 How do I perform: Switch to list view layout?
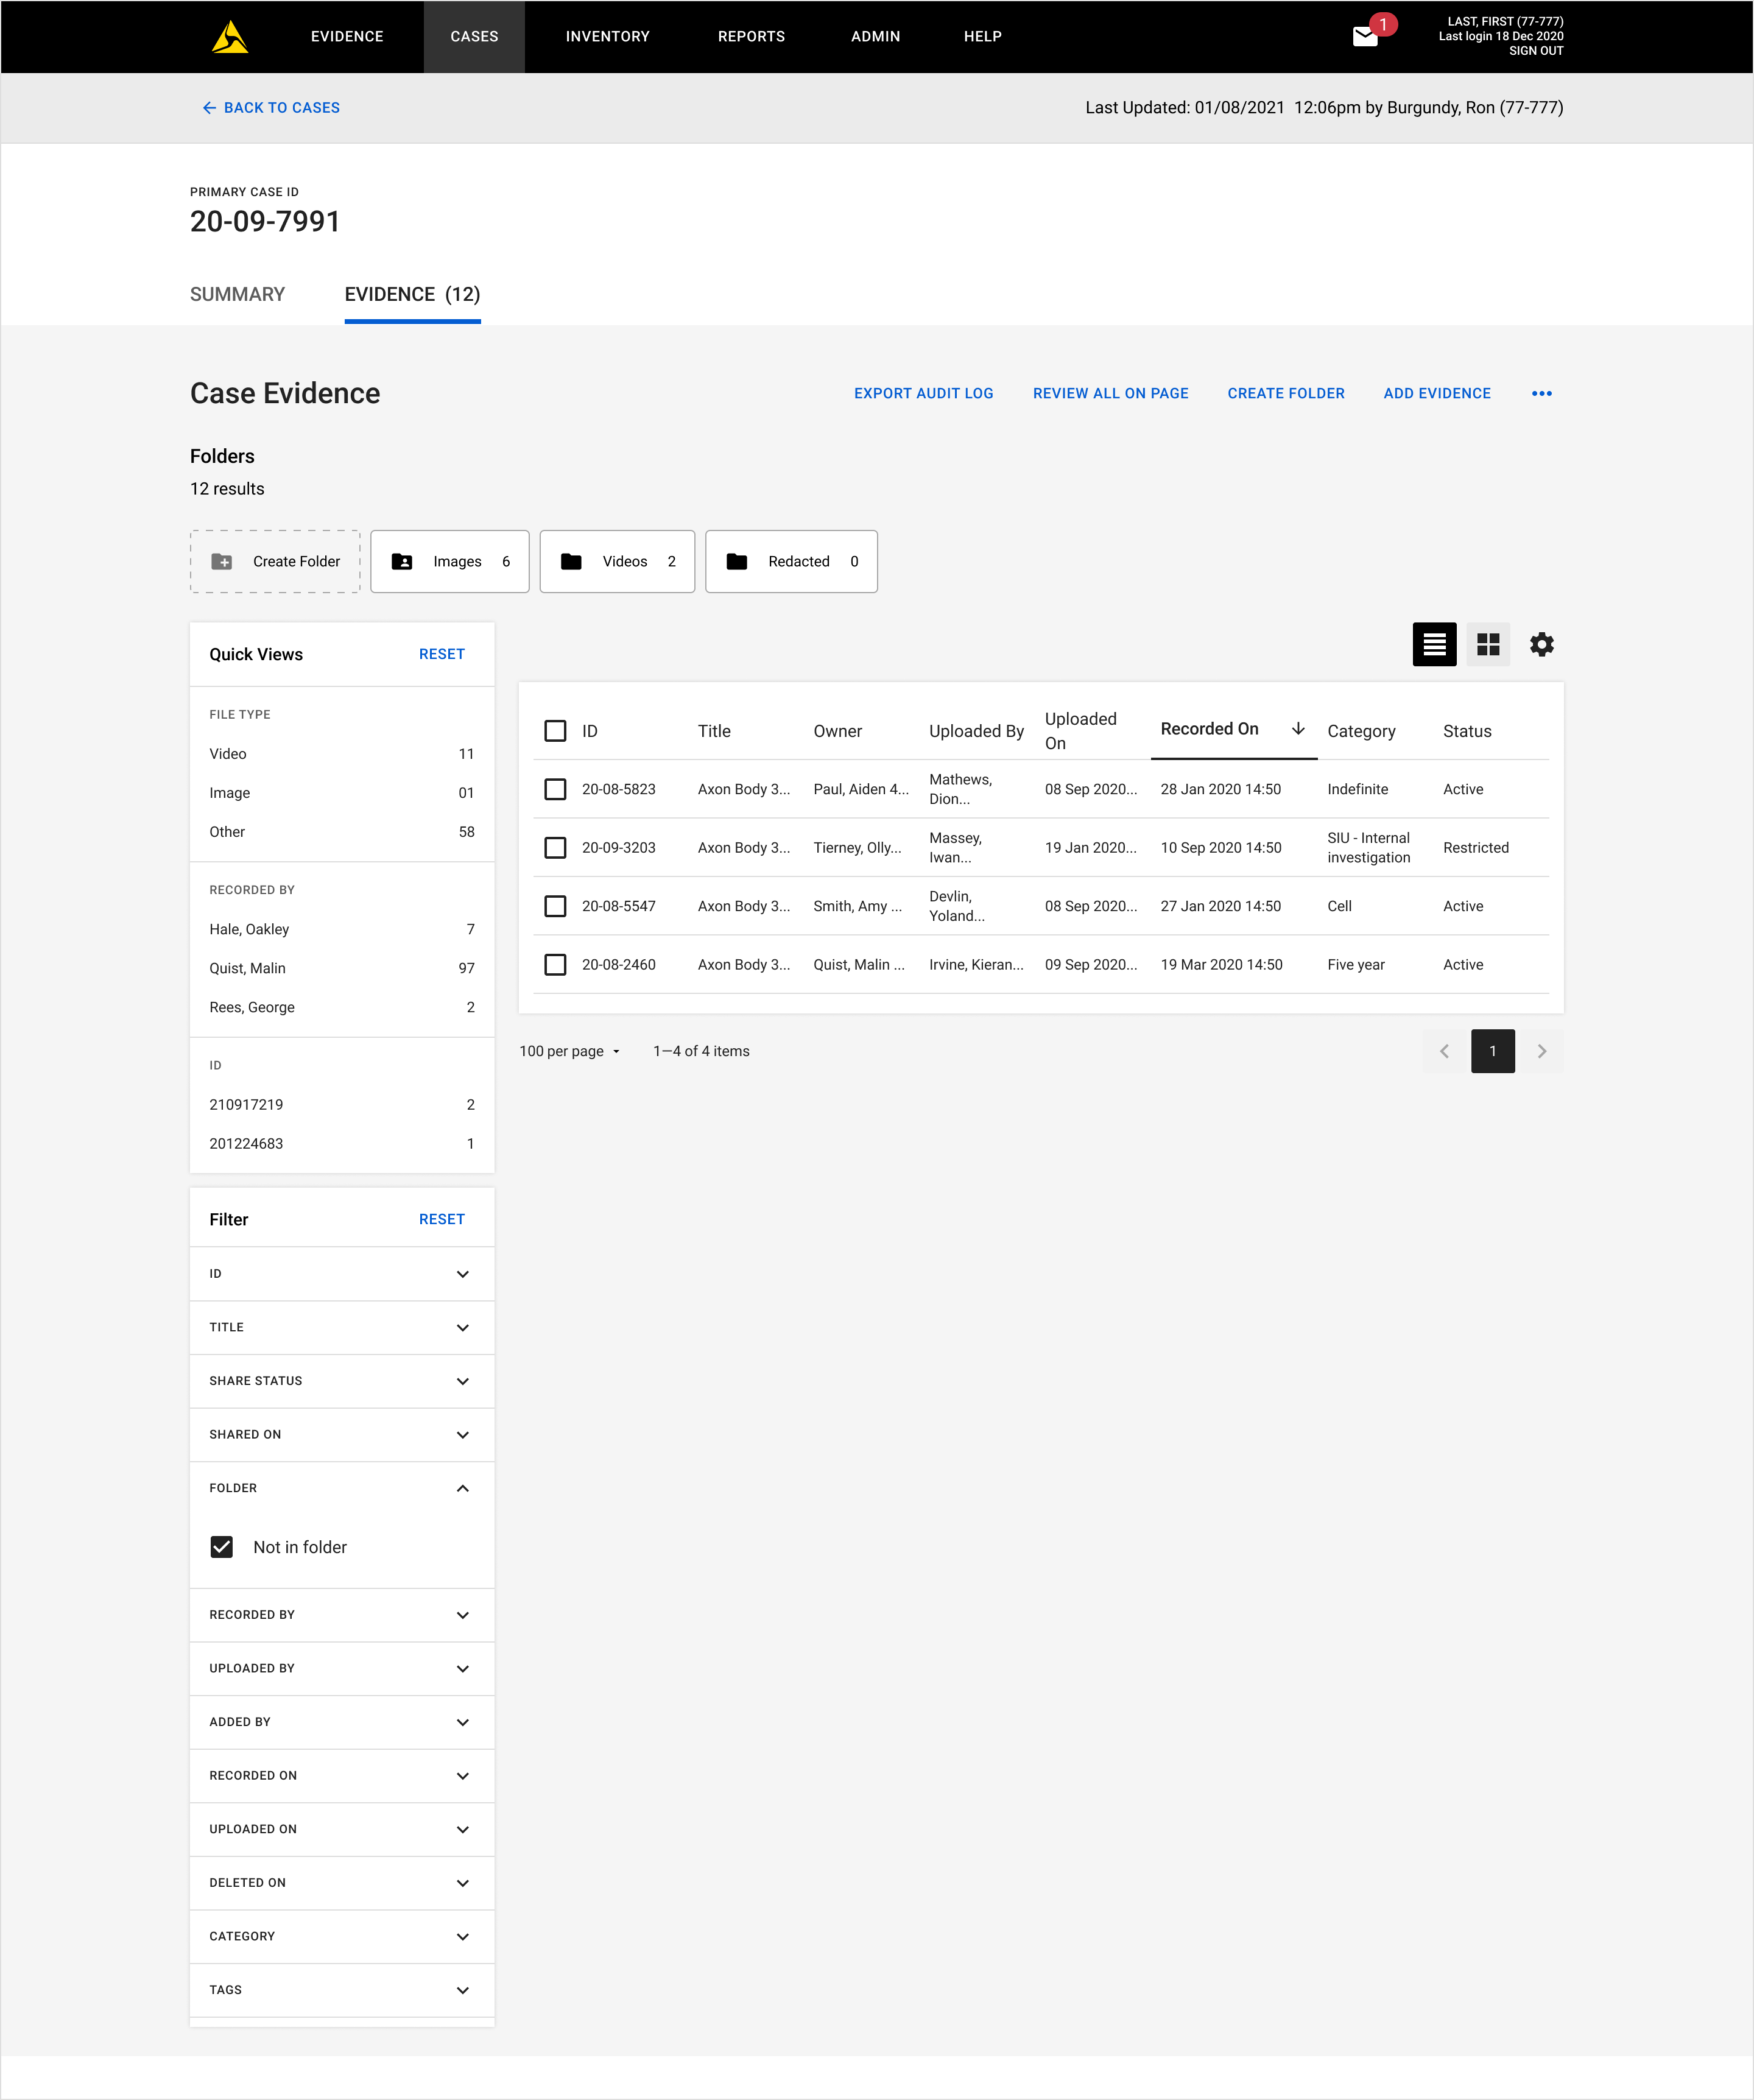tap(1434, 644)
